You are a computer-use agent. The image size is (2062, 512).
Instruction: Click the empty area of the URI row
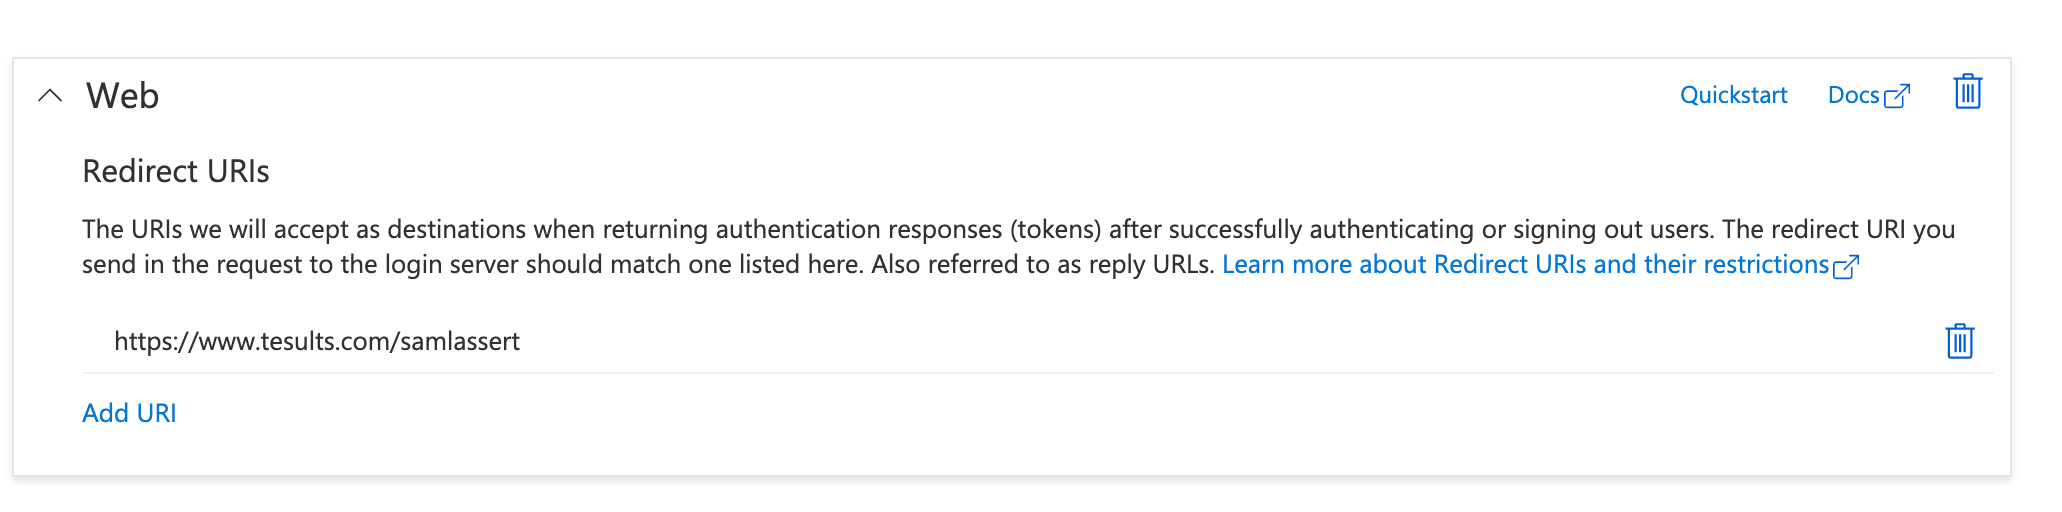pyautogui.click(x=1200, y=341)
